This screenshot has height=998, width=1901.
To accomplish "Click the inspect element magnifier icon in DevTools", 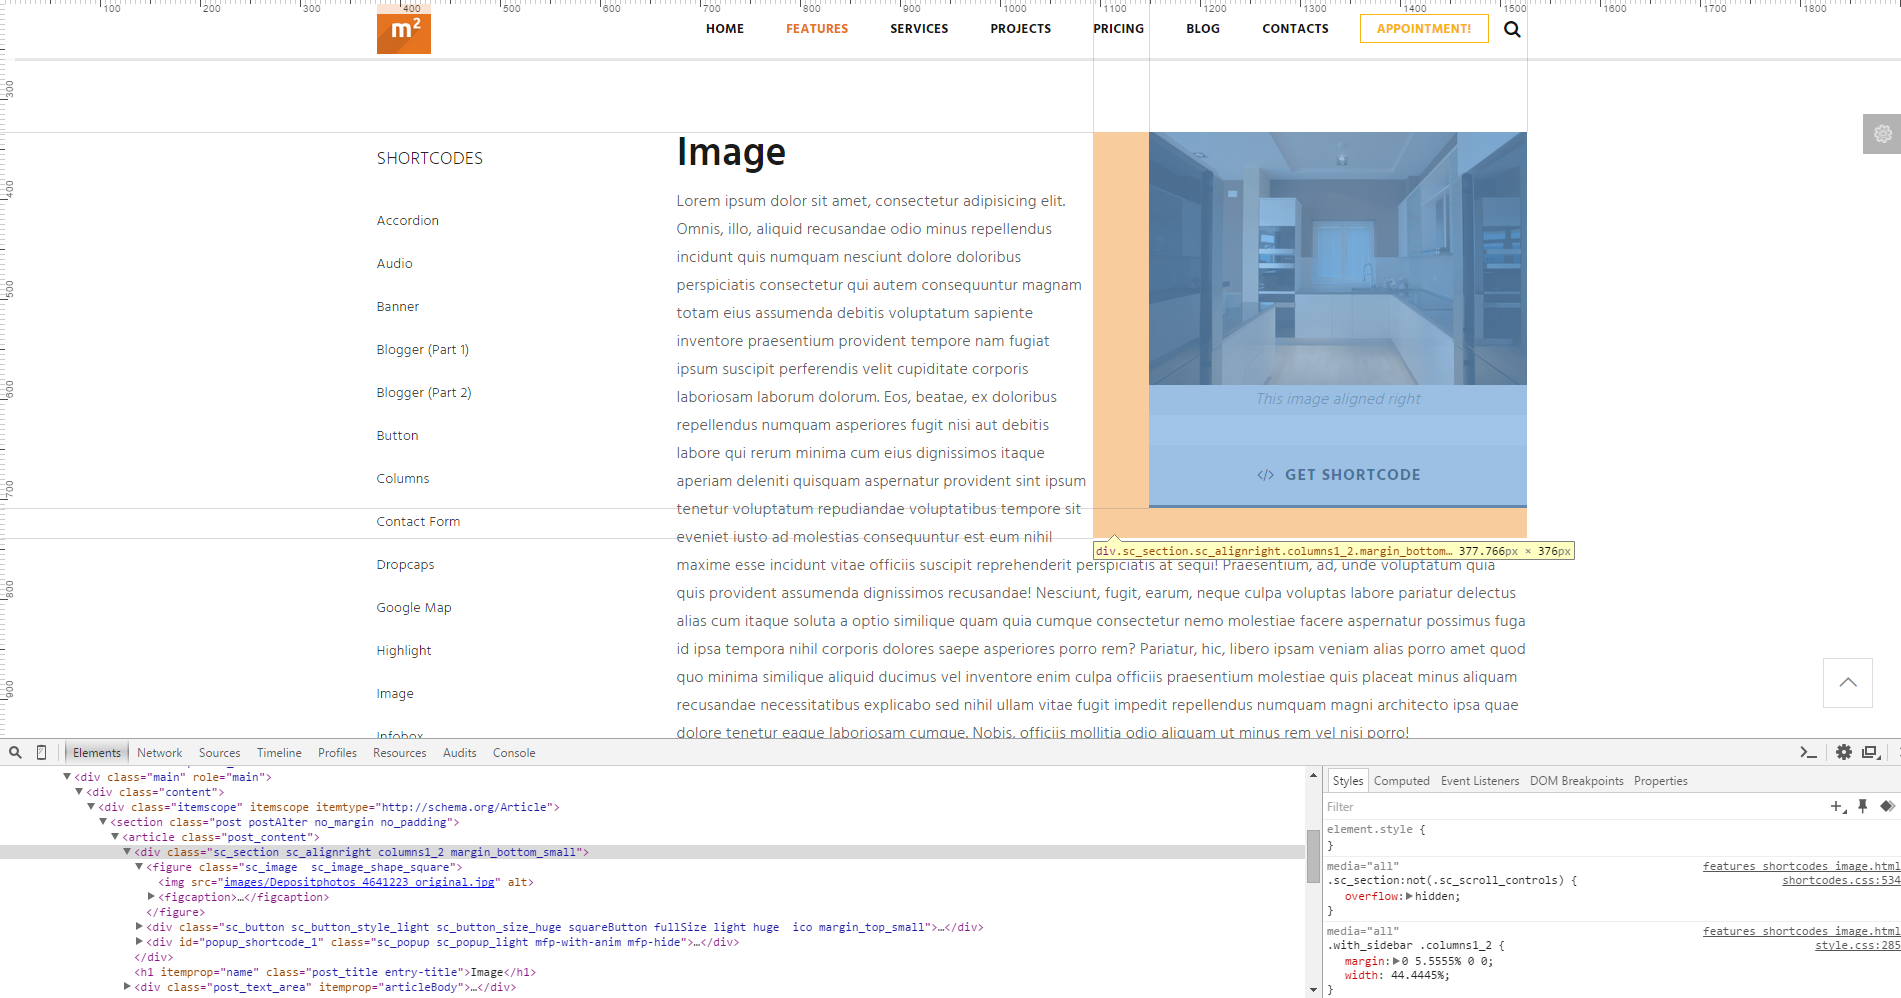I will click(x=15, y=753).
